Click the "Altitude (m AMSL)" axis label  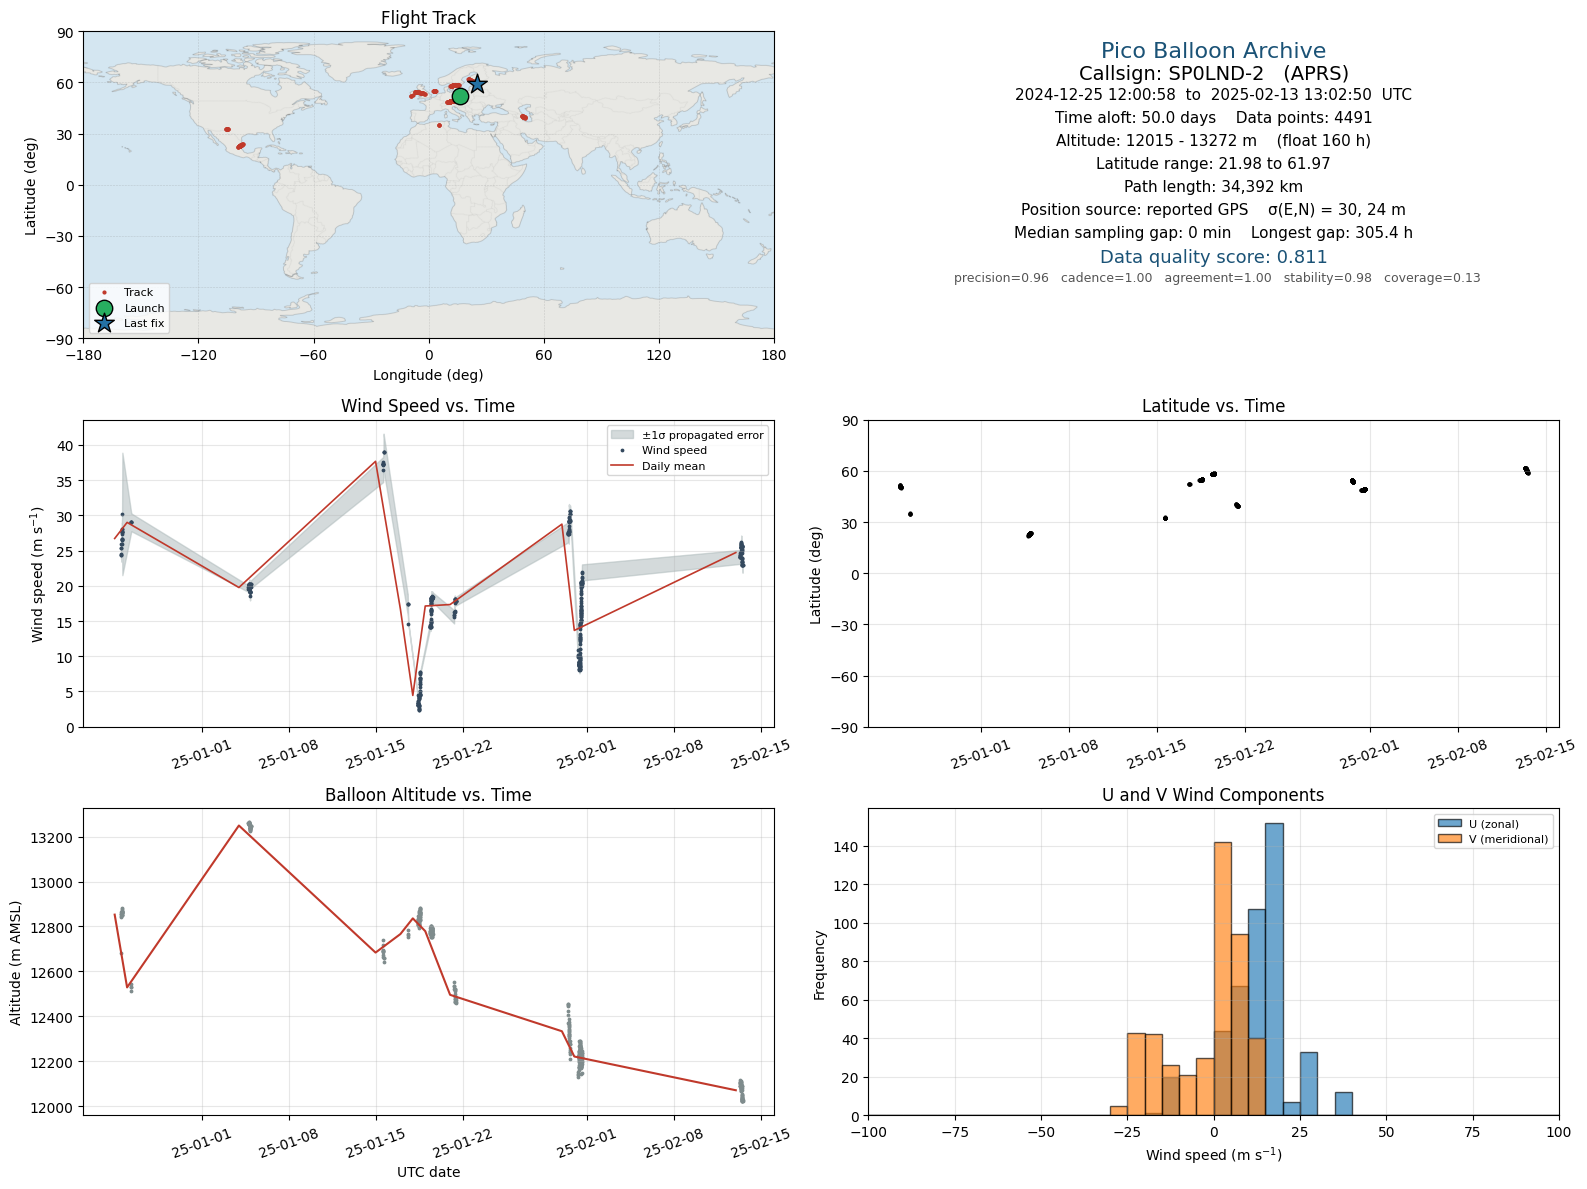point(16,962)
